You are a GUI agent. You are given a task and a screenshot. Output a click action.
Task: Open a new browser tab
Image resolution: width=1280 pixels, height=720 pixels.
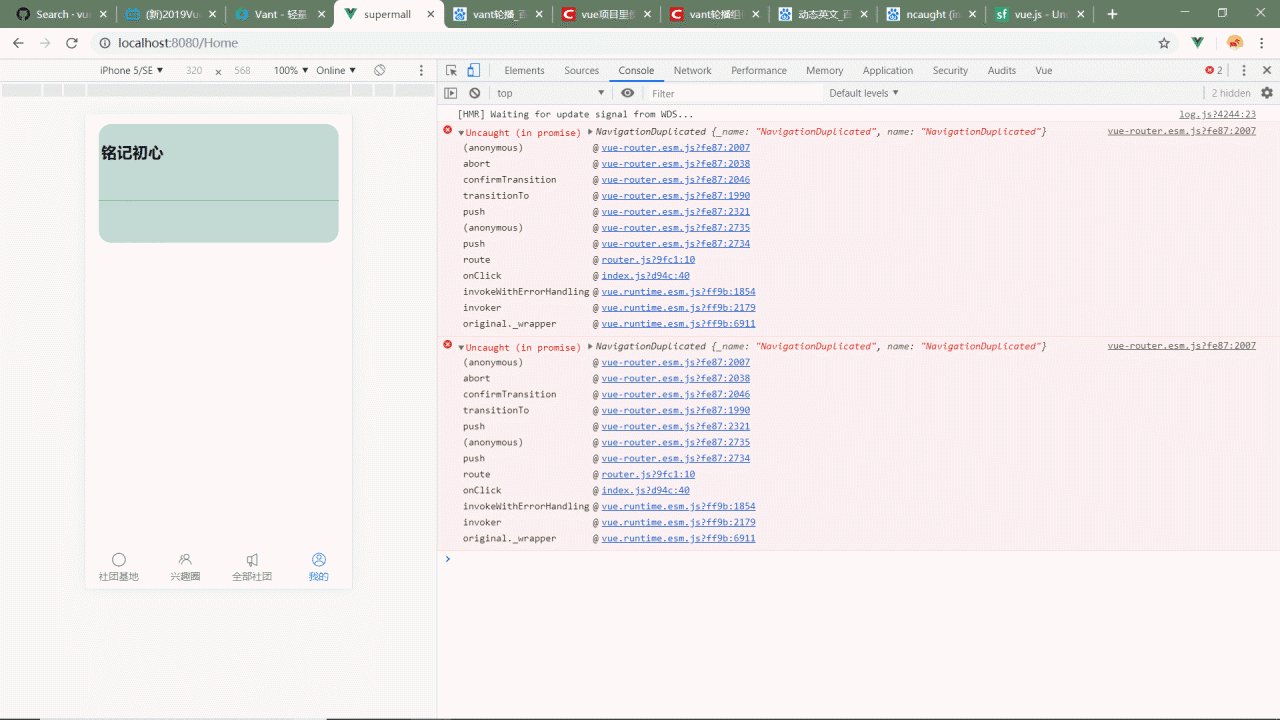pyautogui.click(x=1112, y=14)
